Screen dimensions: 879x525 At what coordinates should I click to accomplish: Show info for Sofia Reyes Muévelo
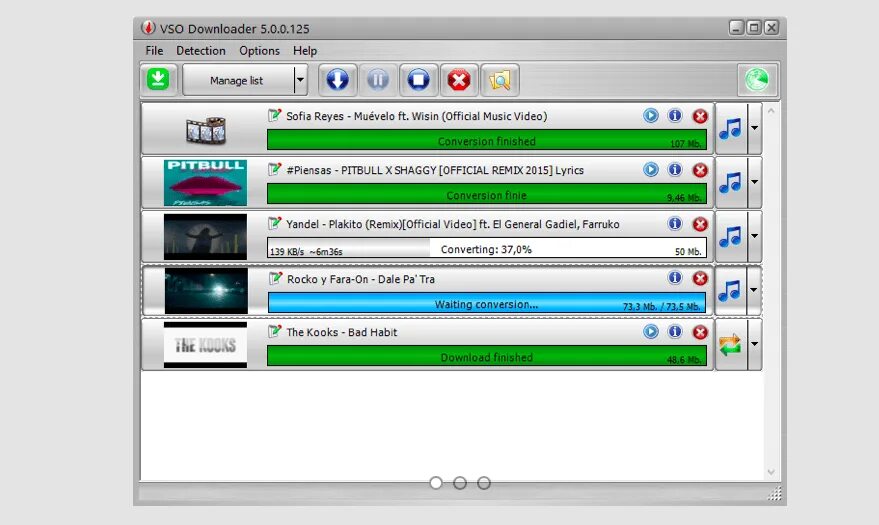(x=675, y=115)
